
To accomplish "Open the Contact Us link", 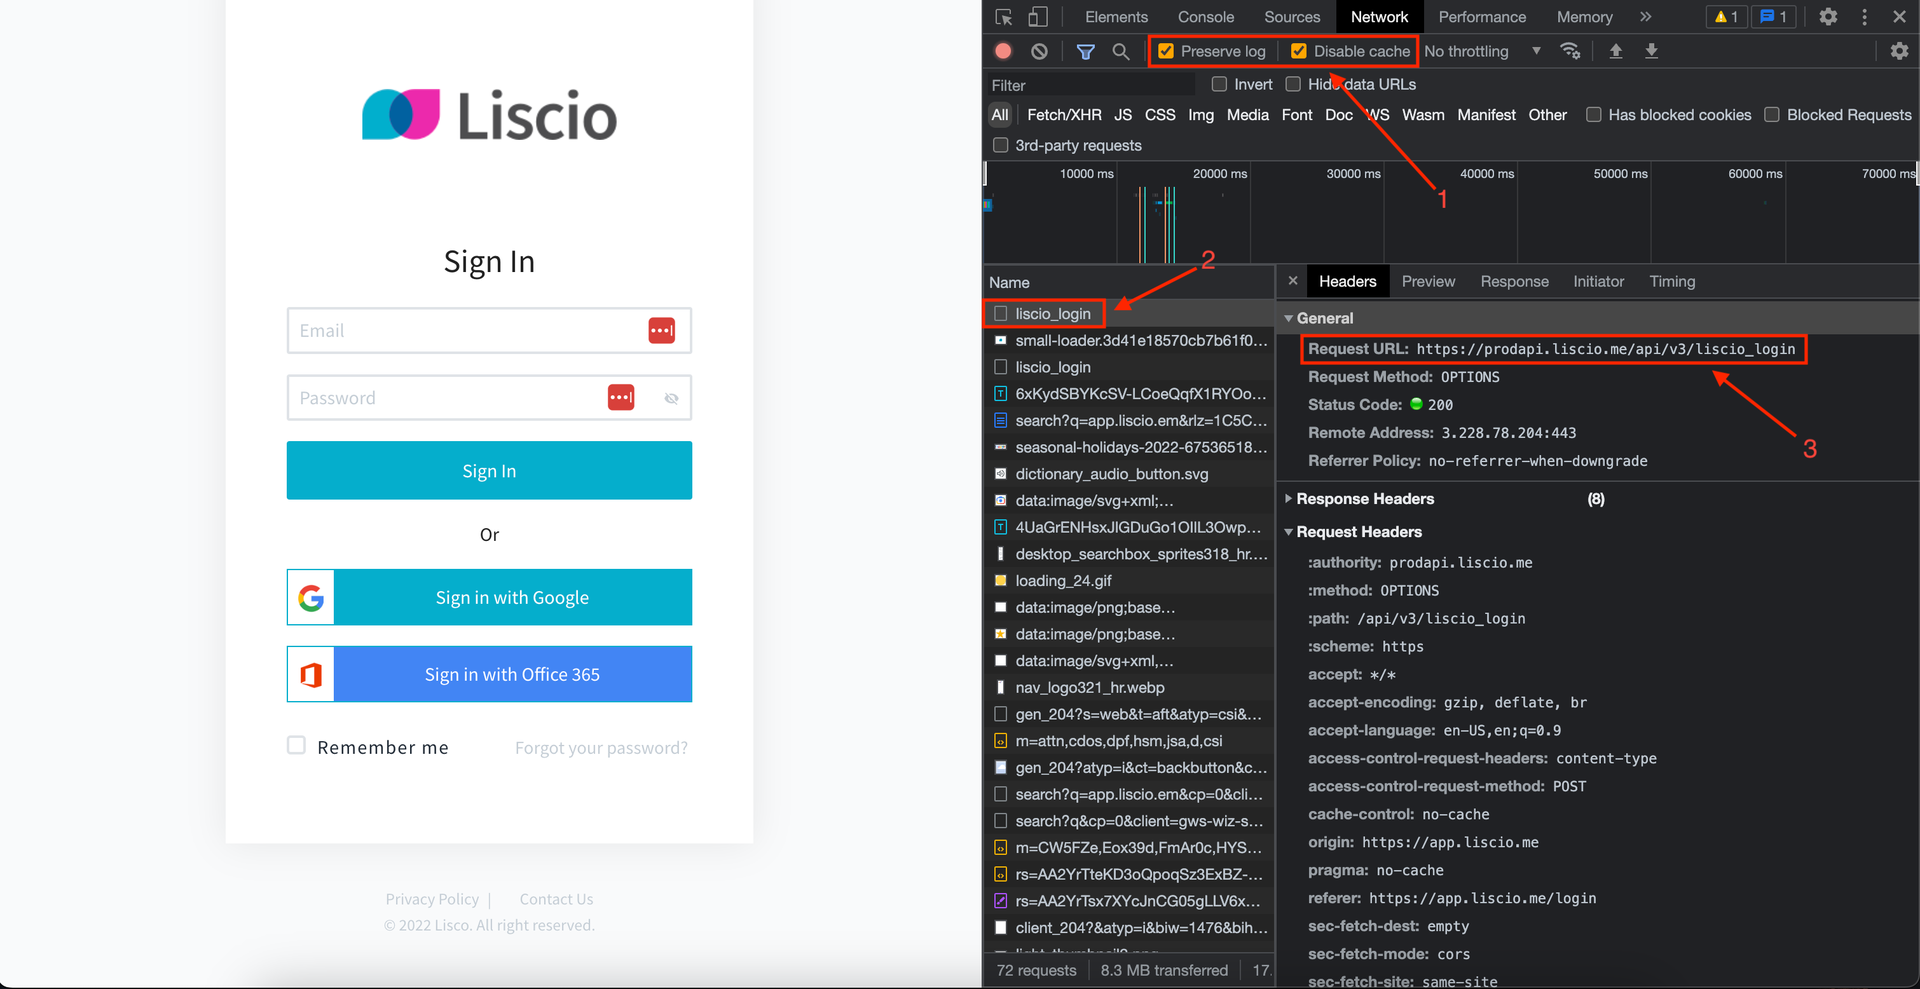I will [x=556, y=899].
